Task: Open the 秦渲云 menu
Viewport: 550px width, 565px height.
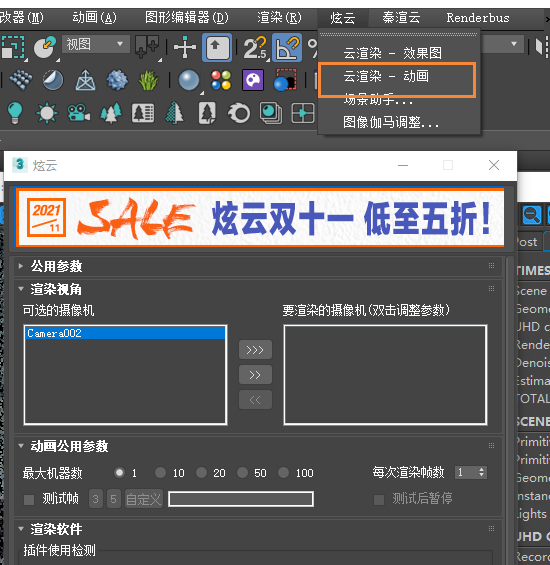Action: coord(401,17)
